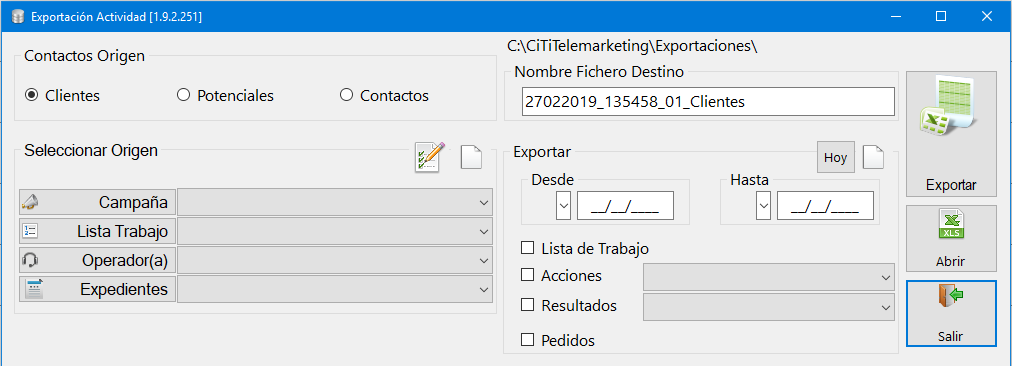Click the Lista Trabajo list button
Image resolution: width=1012 pixels, height=366 pixels.
tap(97, 231)
